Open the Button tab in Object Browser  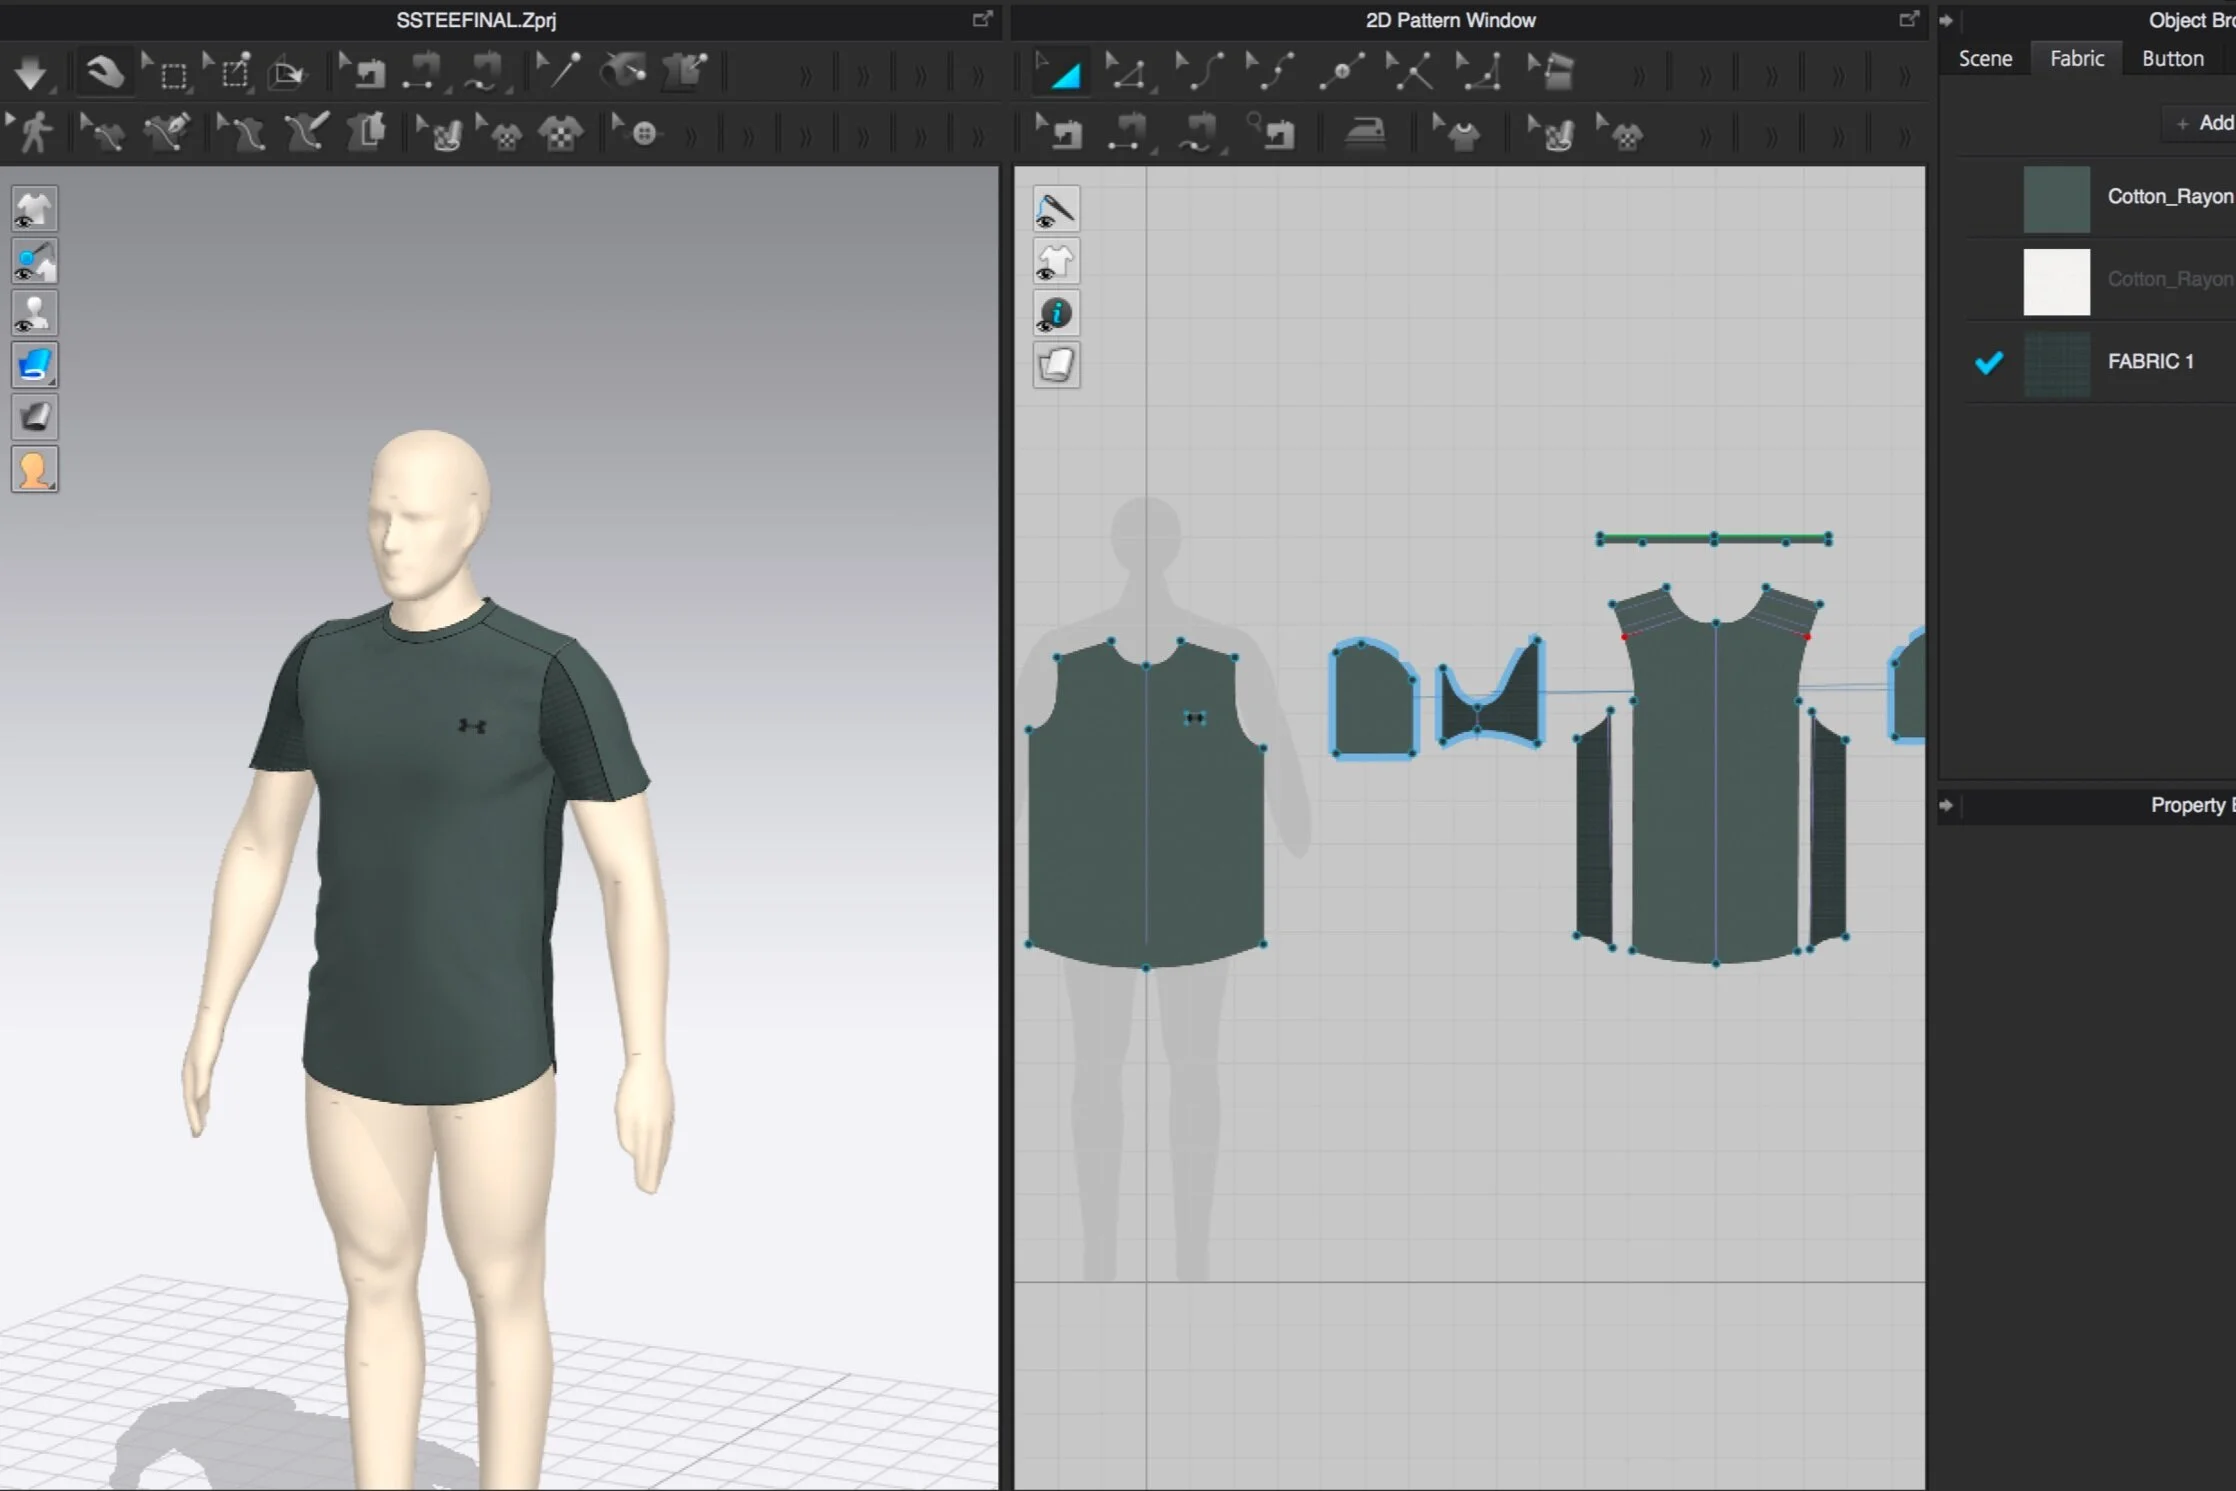pos(2172,58)
